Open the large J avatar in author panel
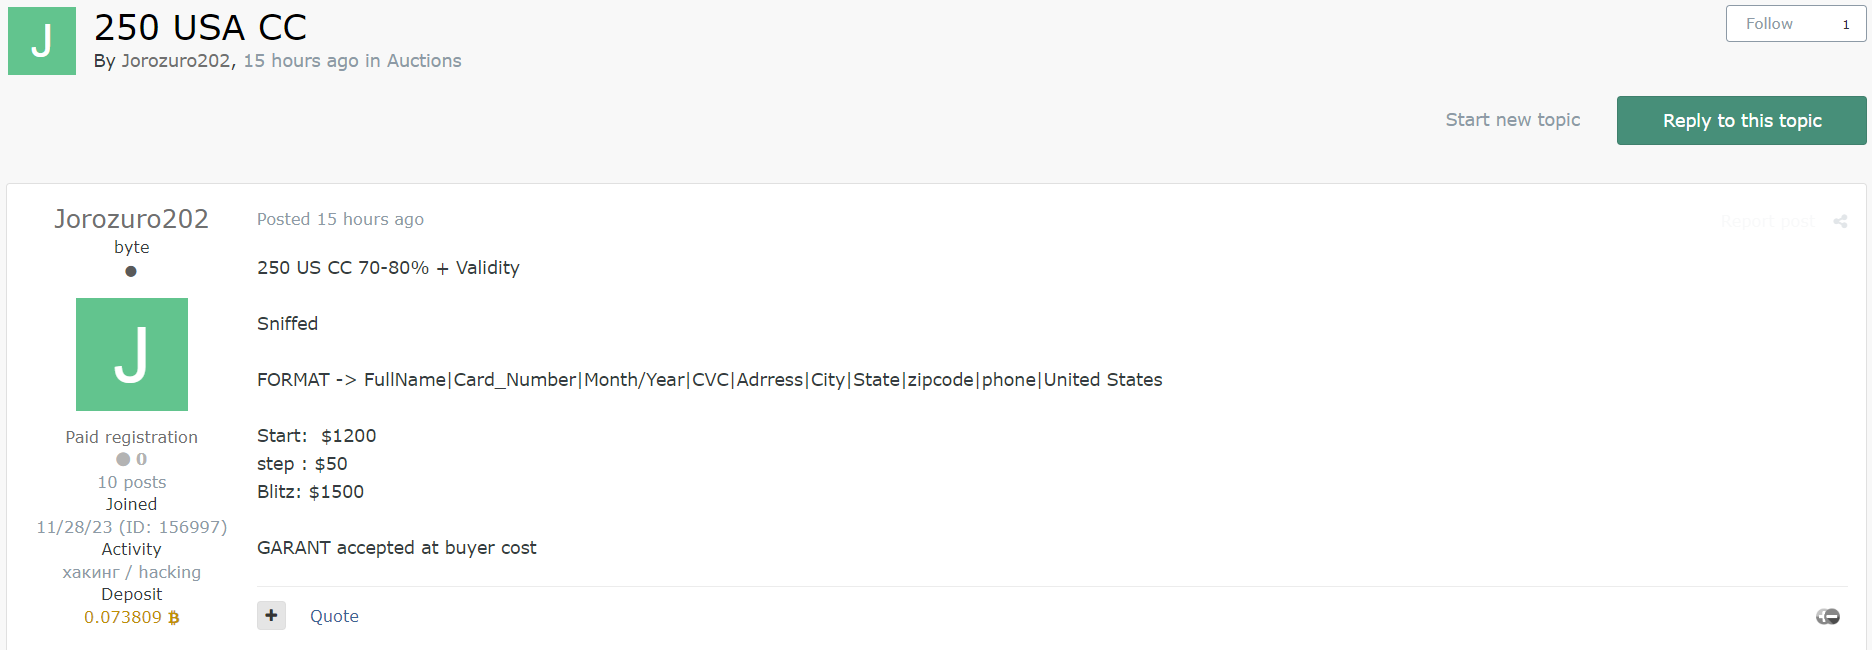Screen dimensions: 1872x650 point(132,354)
